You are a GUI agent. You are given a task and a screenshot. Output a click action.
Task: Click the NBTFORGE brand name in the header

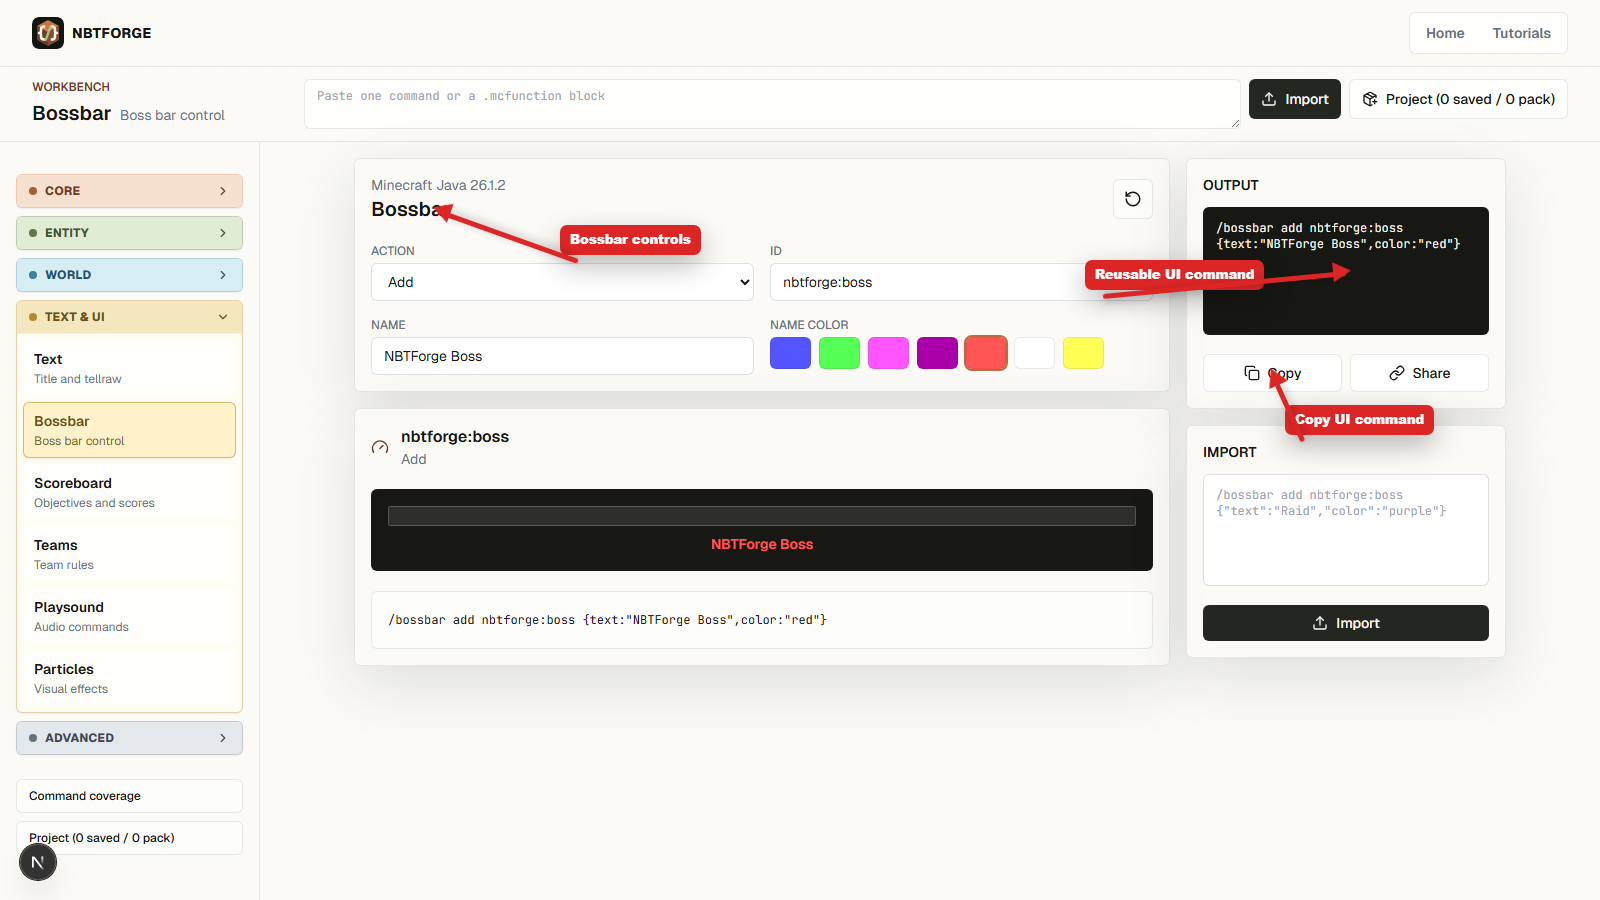tap(112, 33)
